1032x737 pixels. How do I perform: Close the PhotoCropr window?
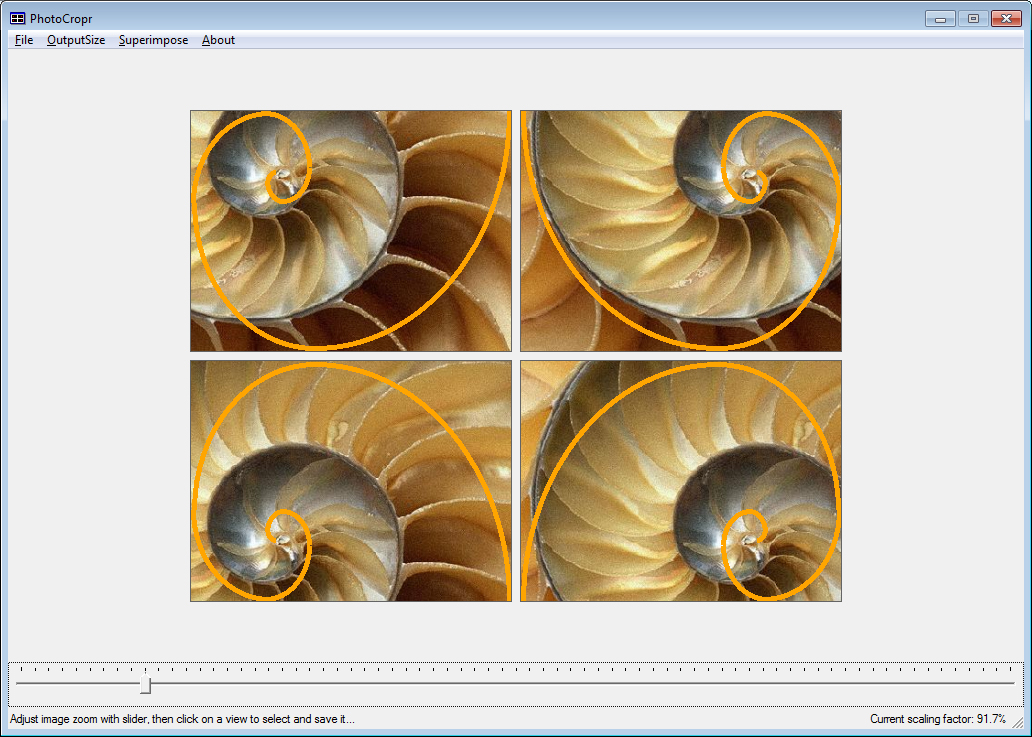coord(1006,18)
